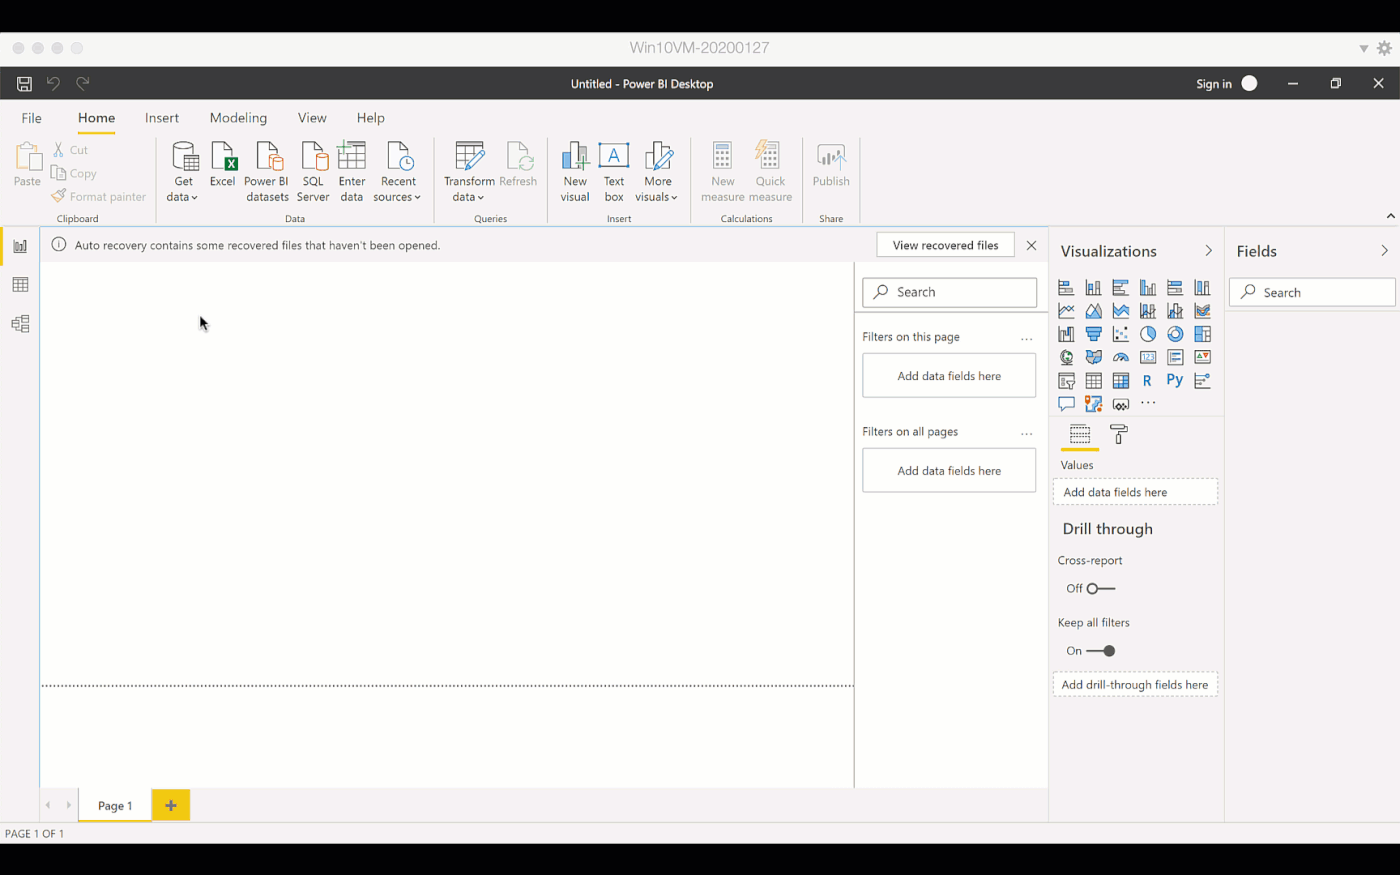
Task: Collapse the ribbon with the up chevron
Action: point(1390,216)
